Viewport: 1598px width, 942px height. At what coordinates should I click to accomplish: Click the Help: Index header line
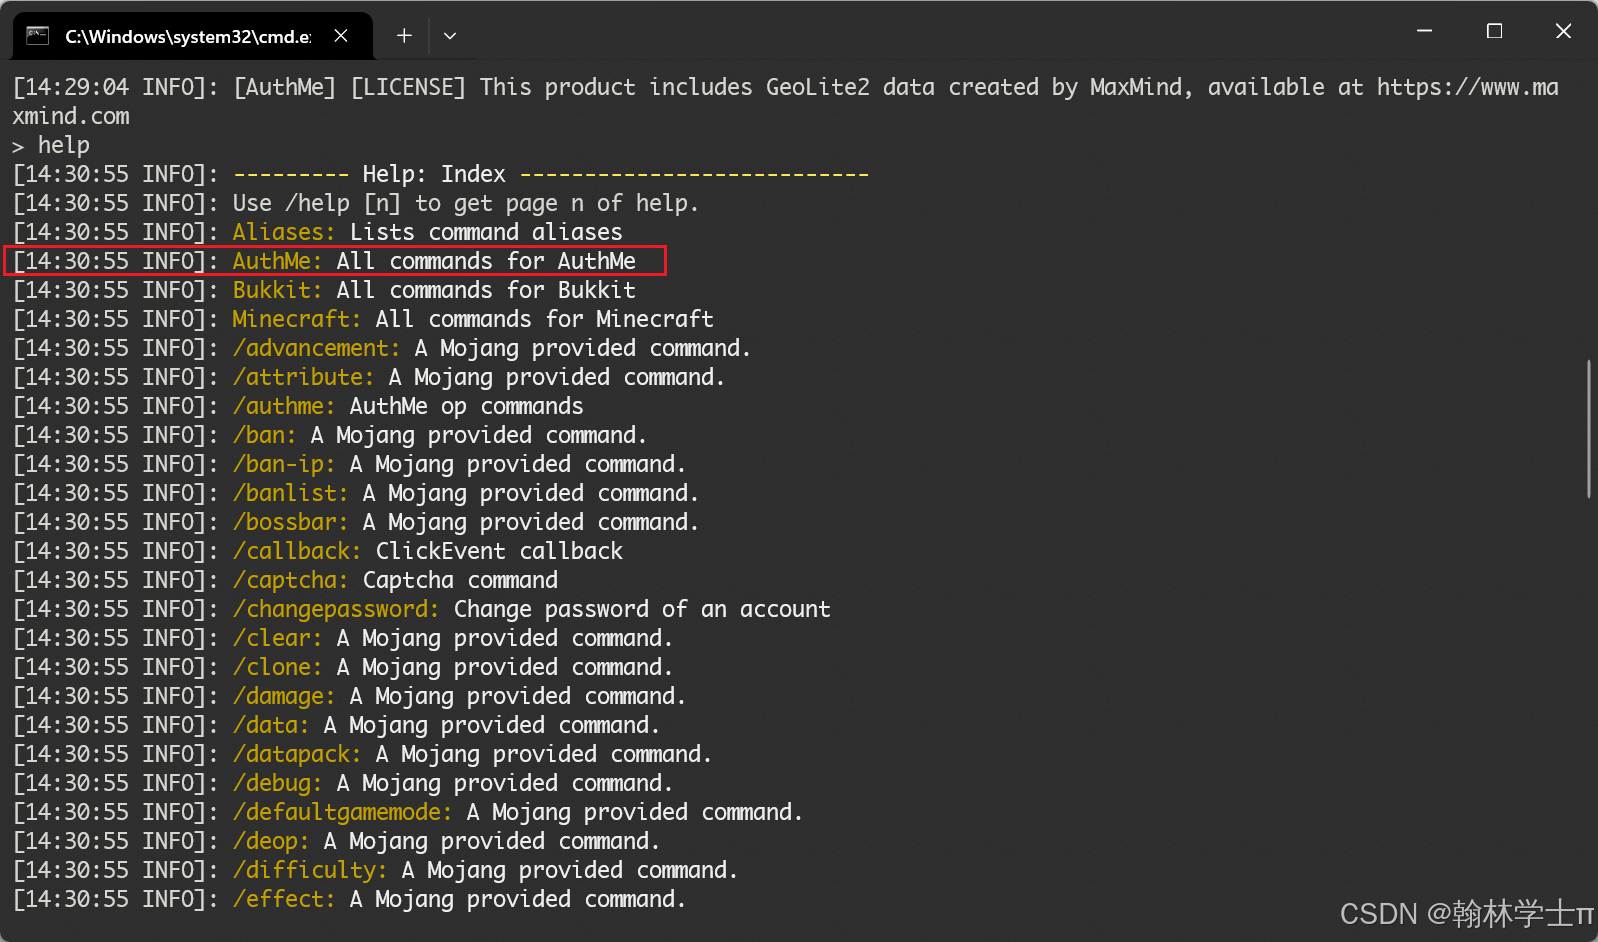(551, 174)
